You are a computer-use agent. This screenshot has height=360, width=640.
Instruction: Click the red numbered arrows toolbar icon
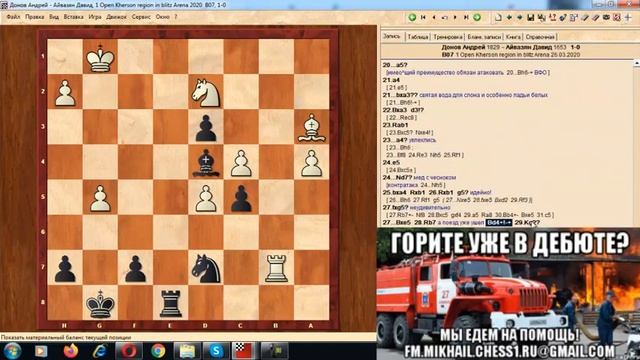(552, 18)
